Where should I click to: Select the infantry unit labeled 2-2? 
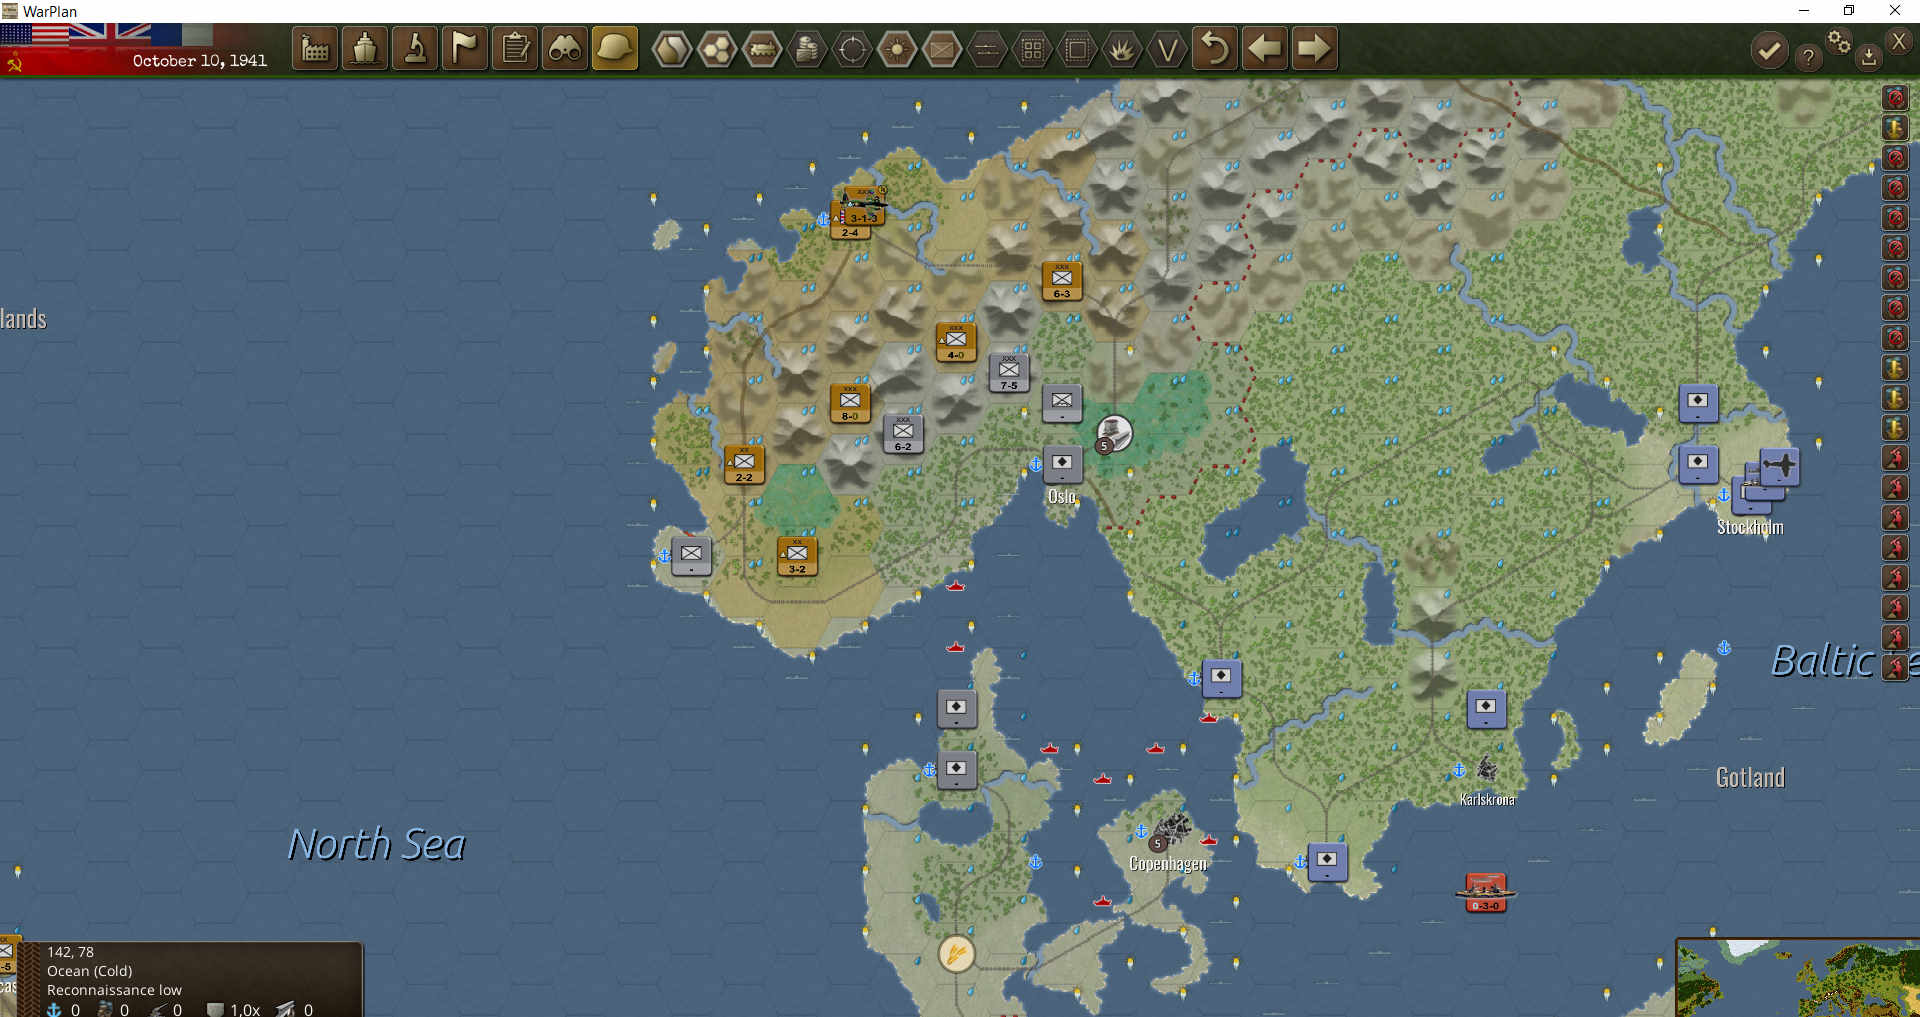point(744,465)
